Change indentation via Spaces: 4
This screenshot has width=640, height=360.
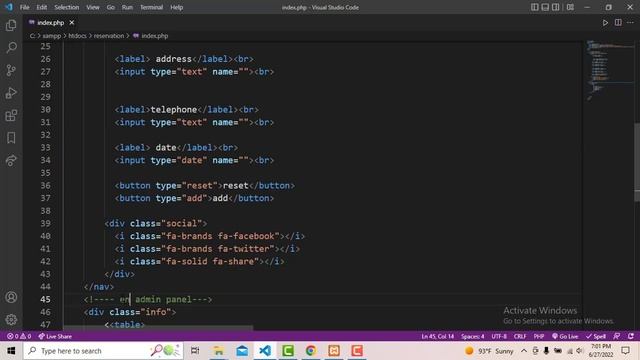point(472,336)
